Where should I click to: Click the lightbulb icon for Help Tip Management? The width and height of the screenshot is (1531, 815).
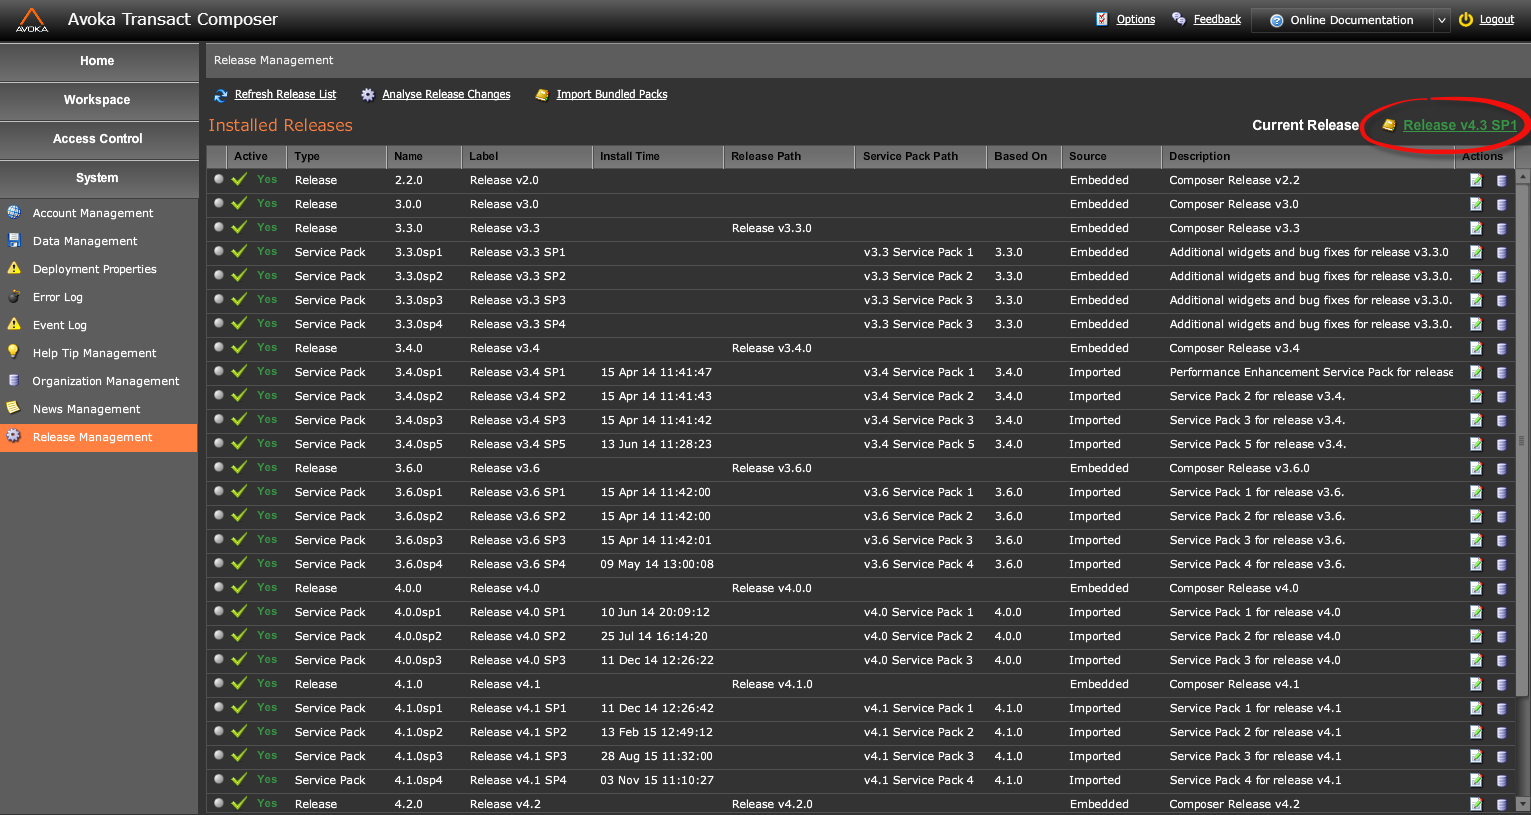coord(14,352)
